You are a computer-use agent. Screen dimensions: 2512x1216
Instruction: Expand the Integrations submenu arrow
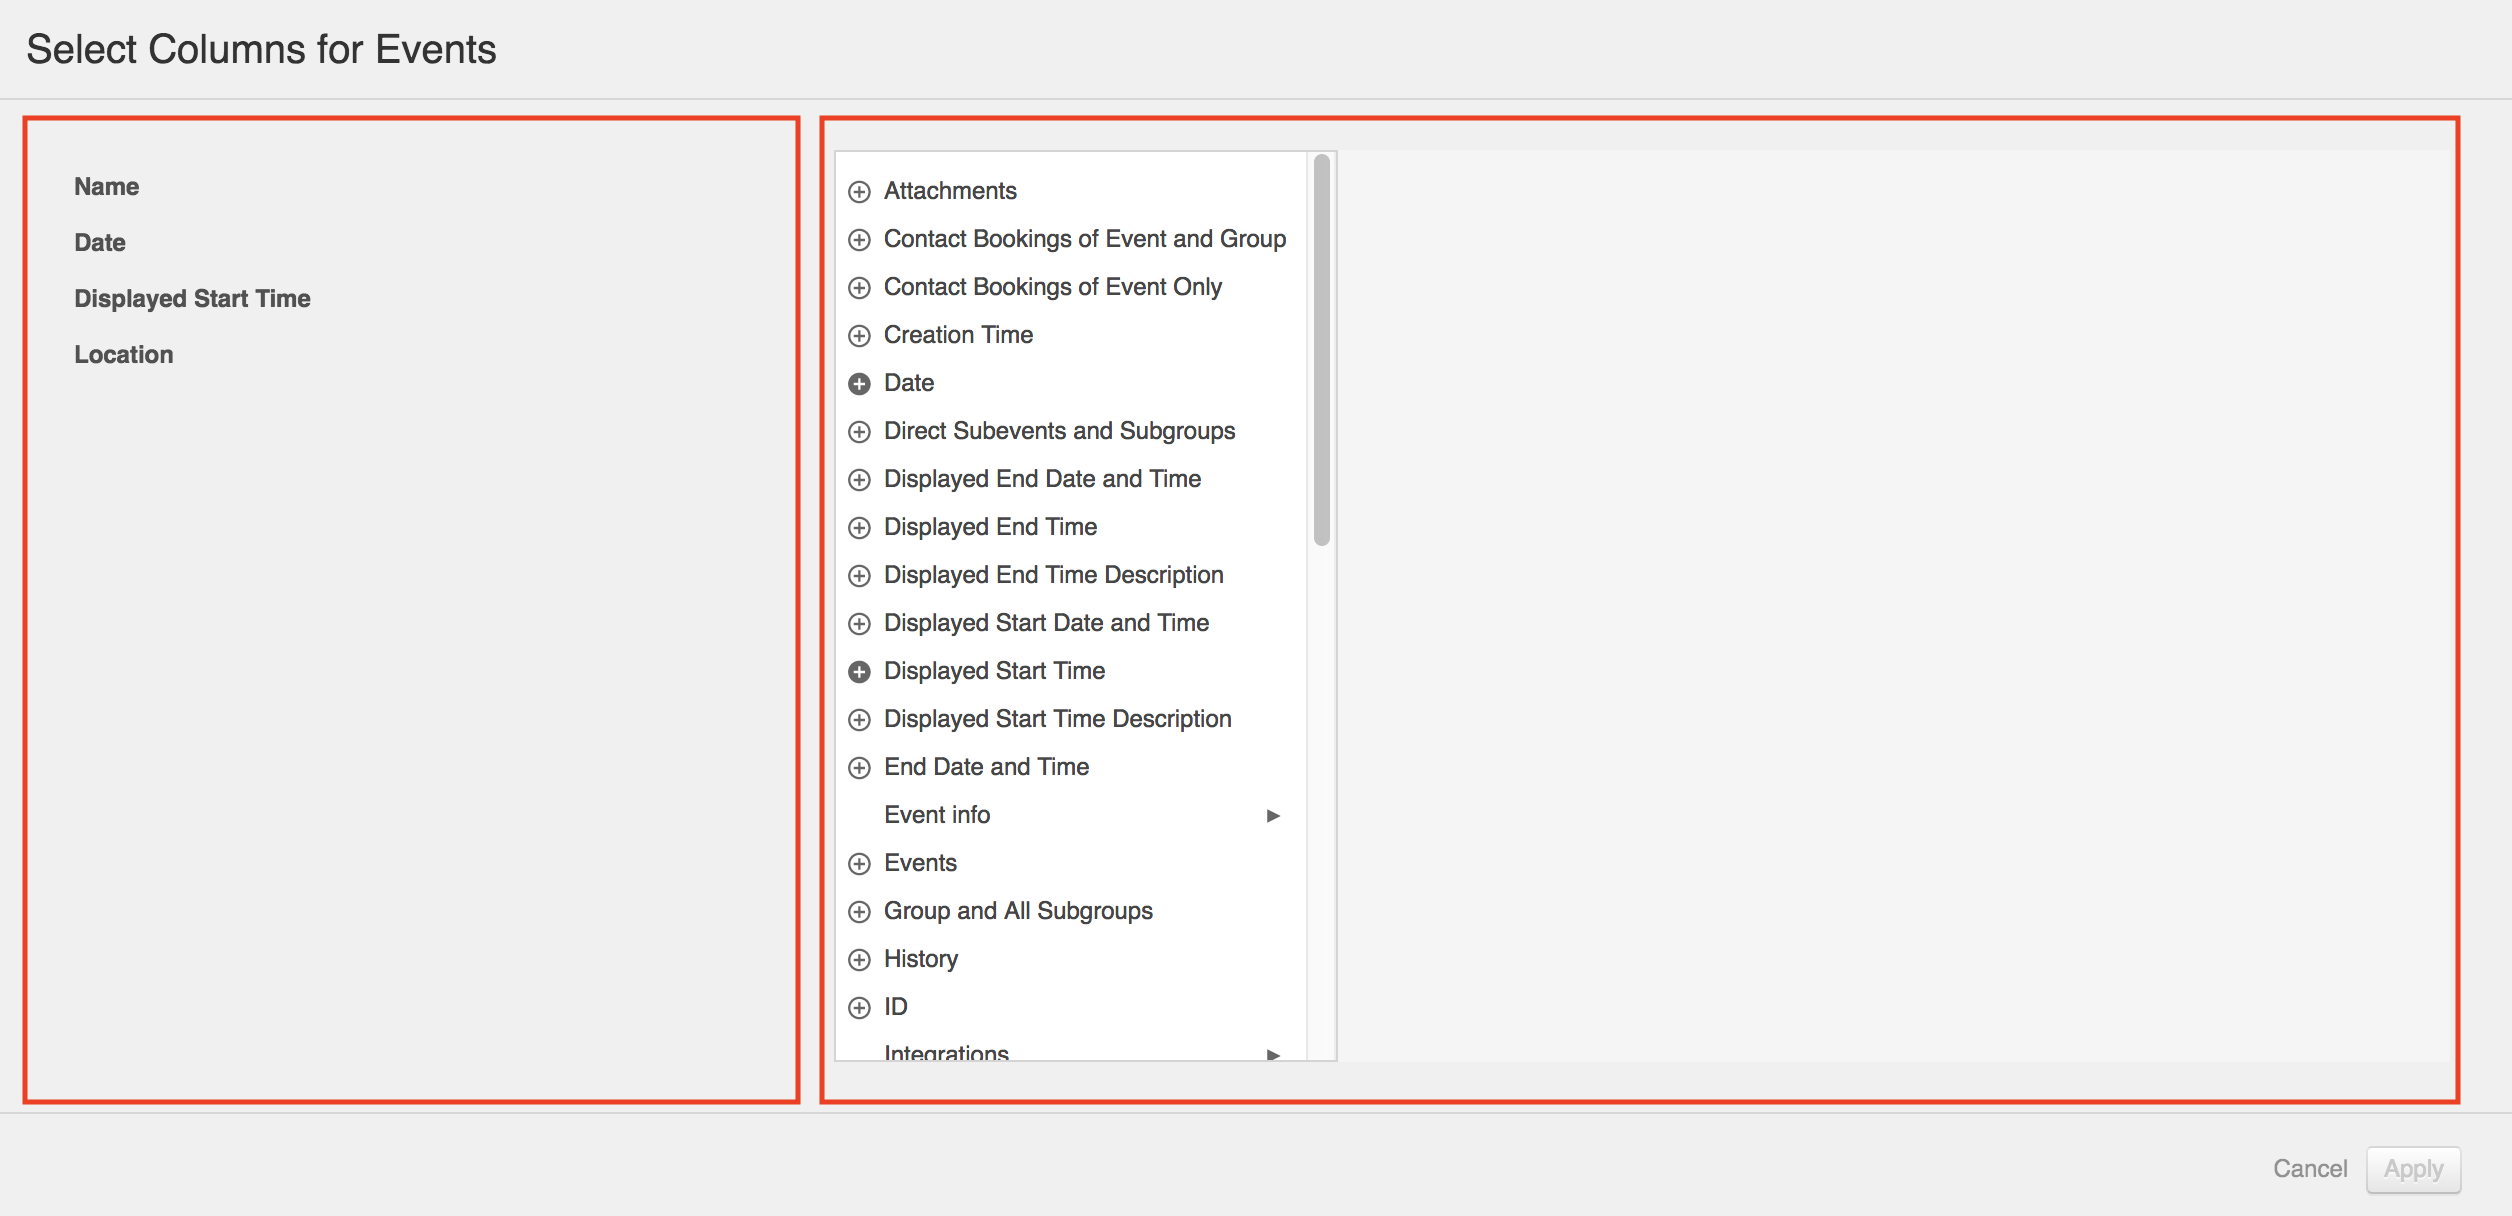[x=1273, y=1054]
